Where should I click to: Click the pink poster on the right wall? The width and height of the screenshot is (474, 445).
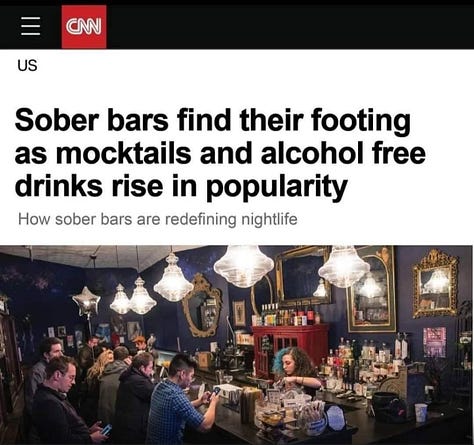tap(434, 342)
